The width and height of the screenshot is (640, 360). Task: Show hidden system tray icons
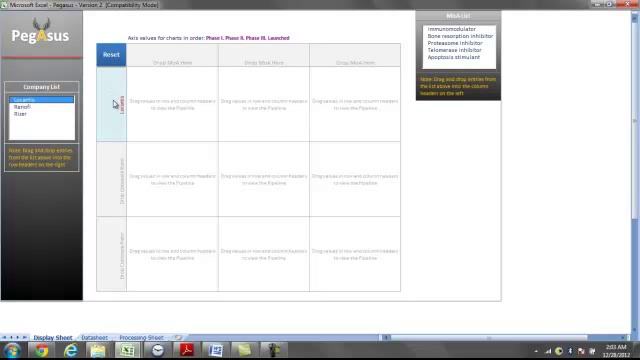click(x=536, y=351)
